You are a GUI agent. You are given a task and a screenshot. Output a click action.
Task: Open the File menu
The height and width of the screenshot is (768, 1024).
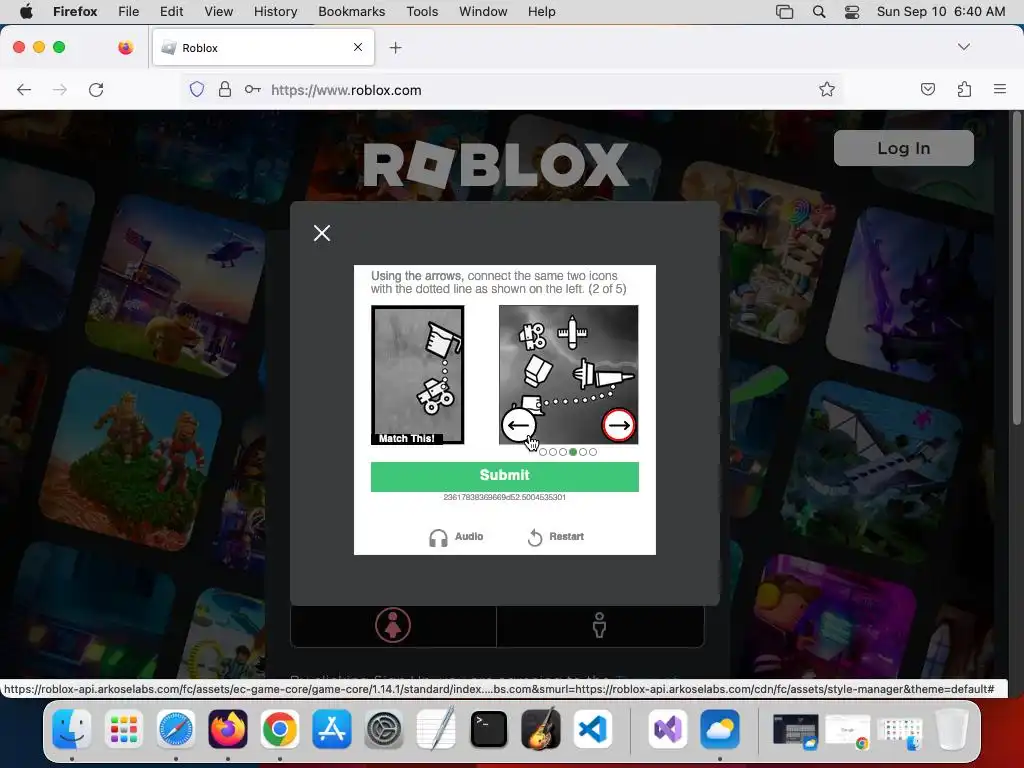coord(129,11)
